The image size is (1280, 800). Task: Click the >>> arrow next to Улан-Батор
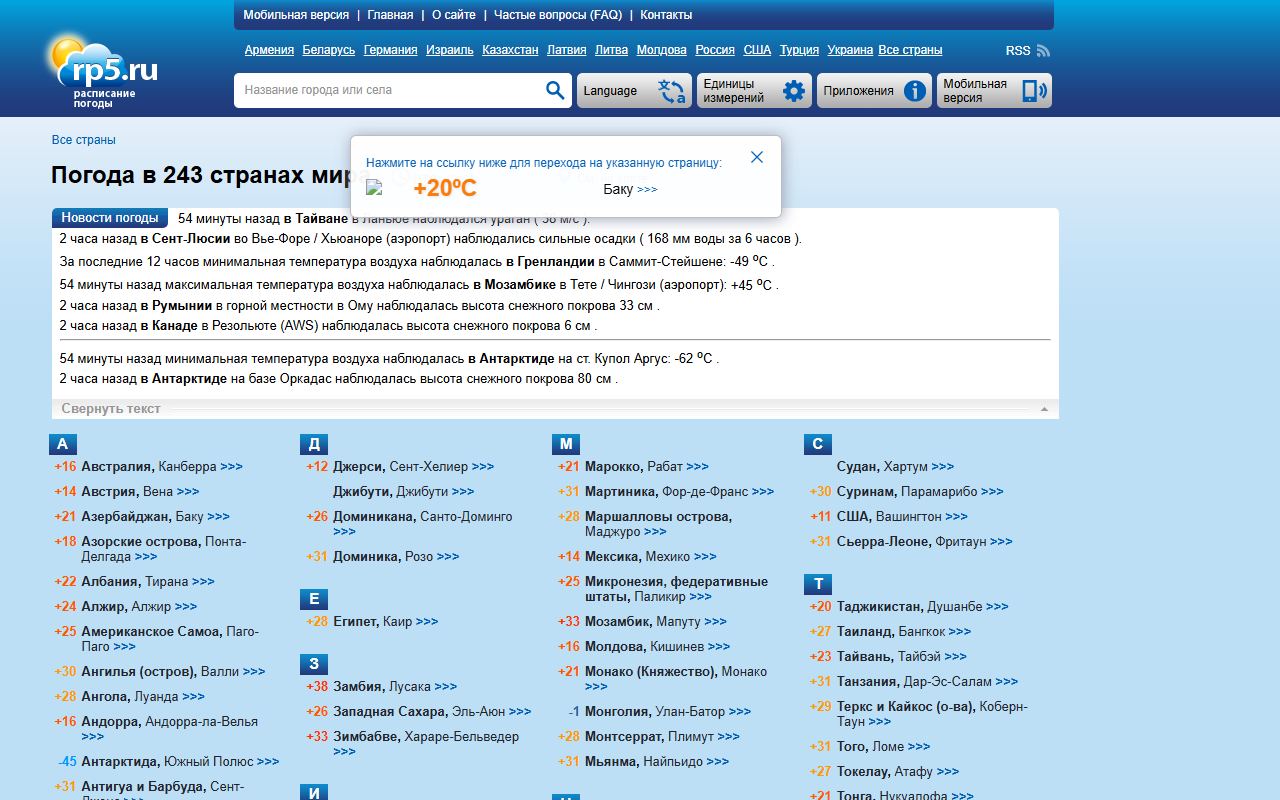tap(740, 712)
